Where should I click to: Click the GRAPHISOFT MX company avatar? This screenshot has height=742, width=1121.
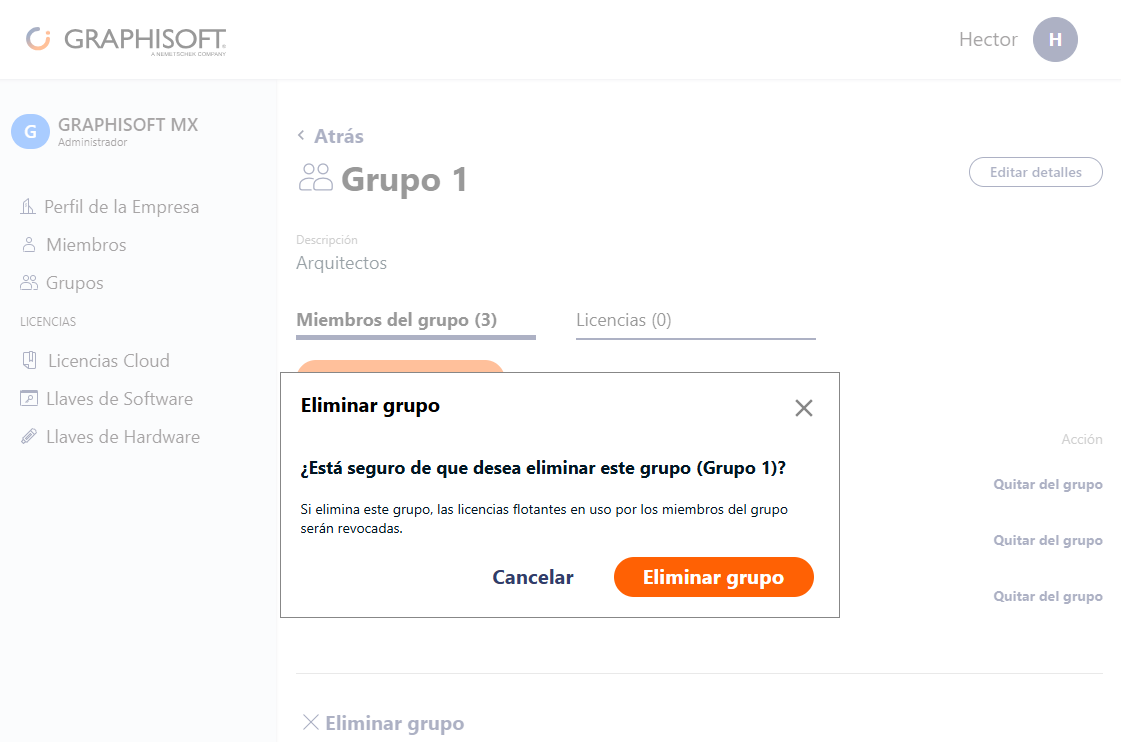[x=30, y=132]
